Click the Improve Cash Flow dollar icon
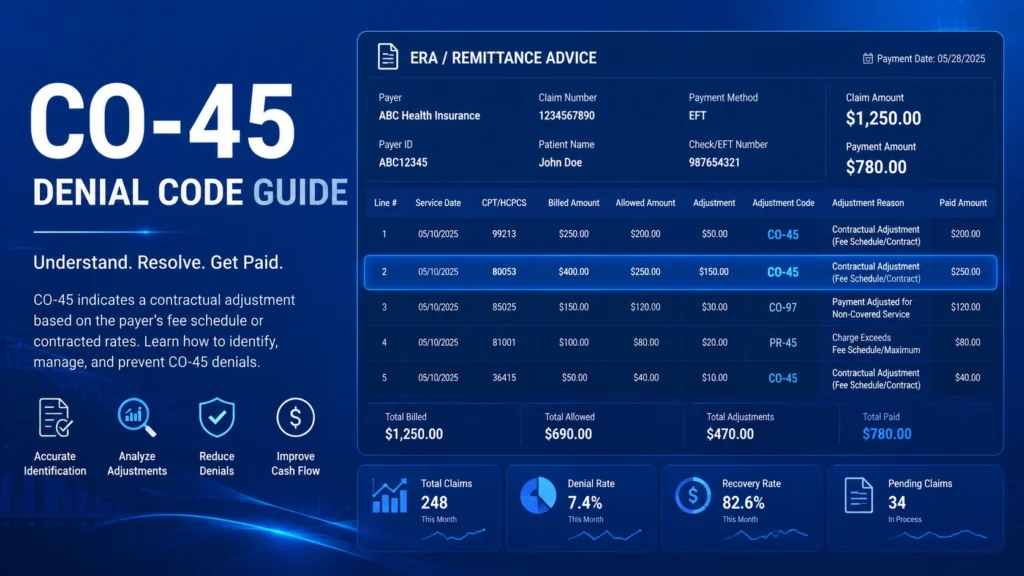The image size is (1024, 576). (x=295, y=417)
